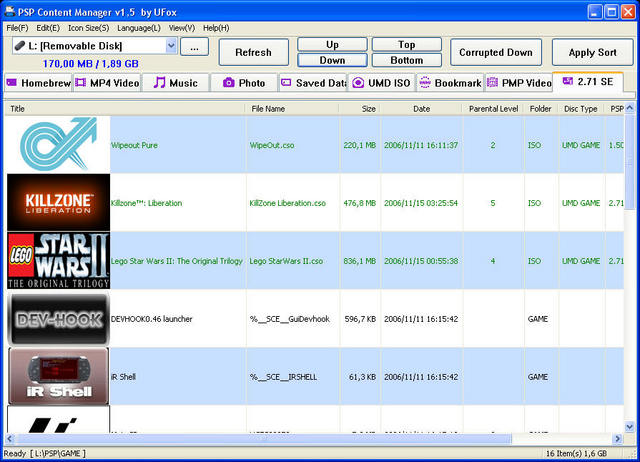Click the '170,00 MB / 1,89 GB' capacity text
The height and width of the screenshot is (462, 640).
coord(91,64)
